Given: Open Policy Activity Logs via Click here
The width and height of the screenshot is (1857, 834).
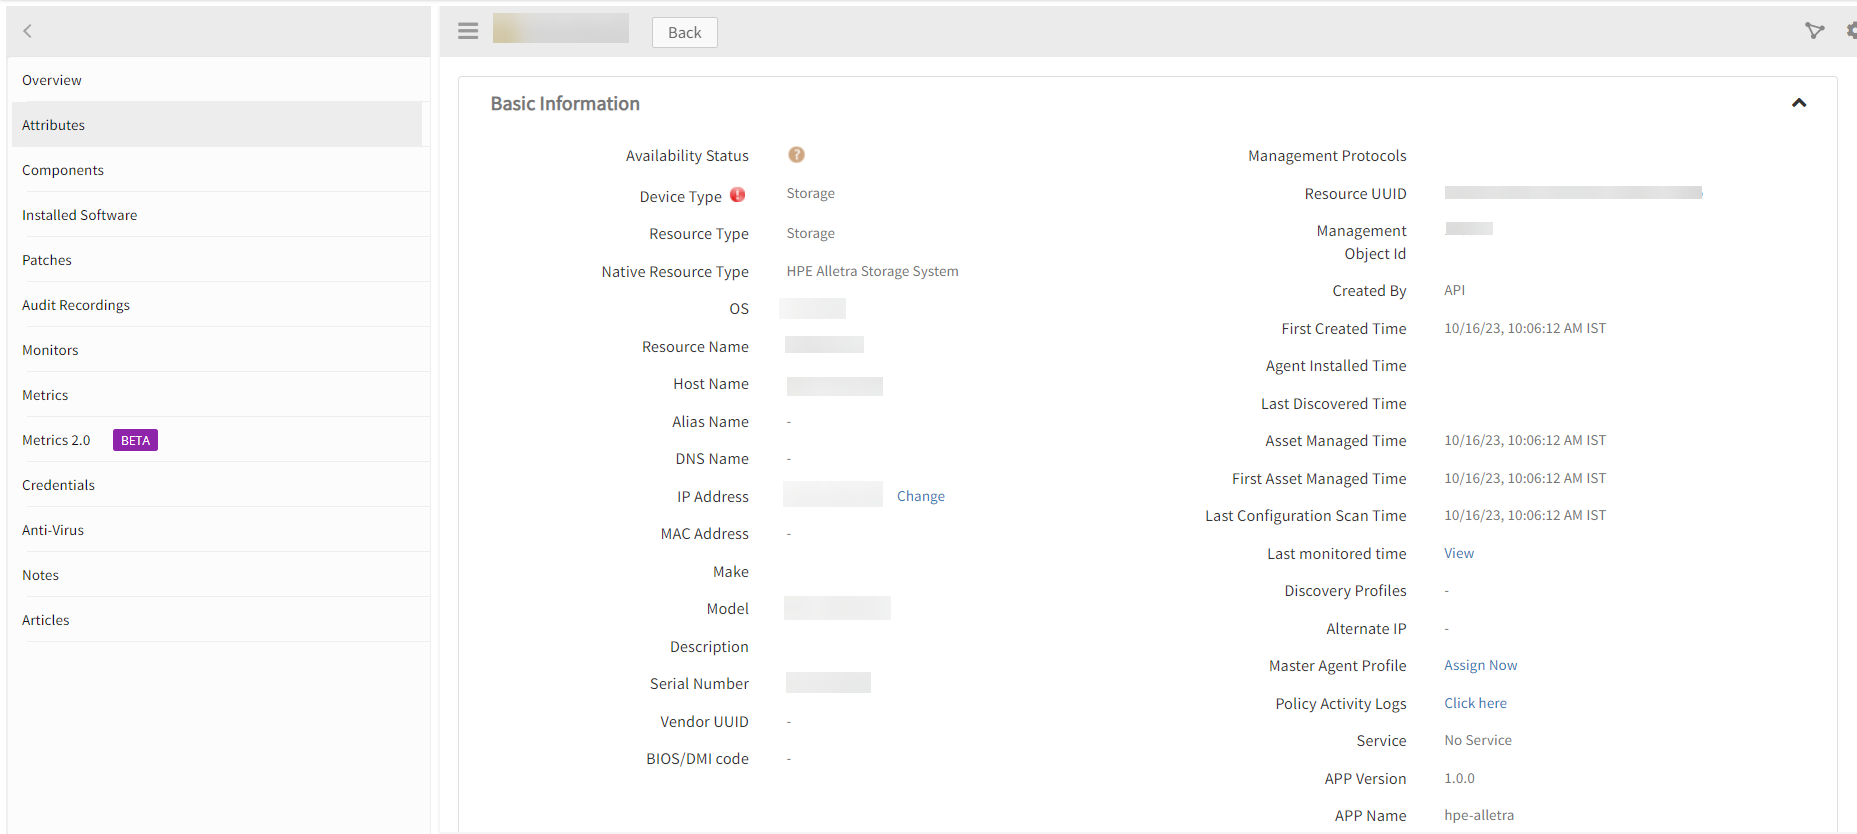Looking at the screenshot, I should (1475, 703).
